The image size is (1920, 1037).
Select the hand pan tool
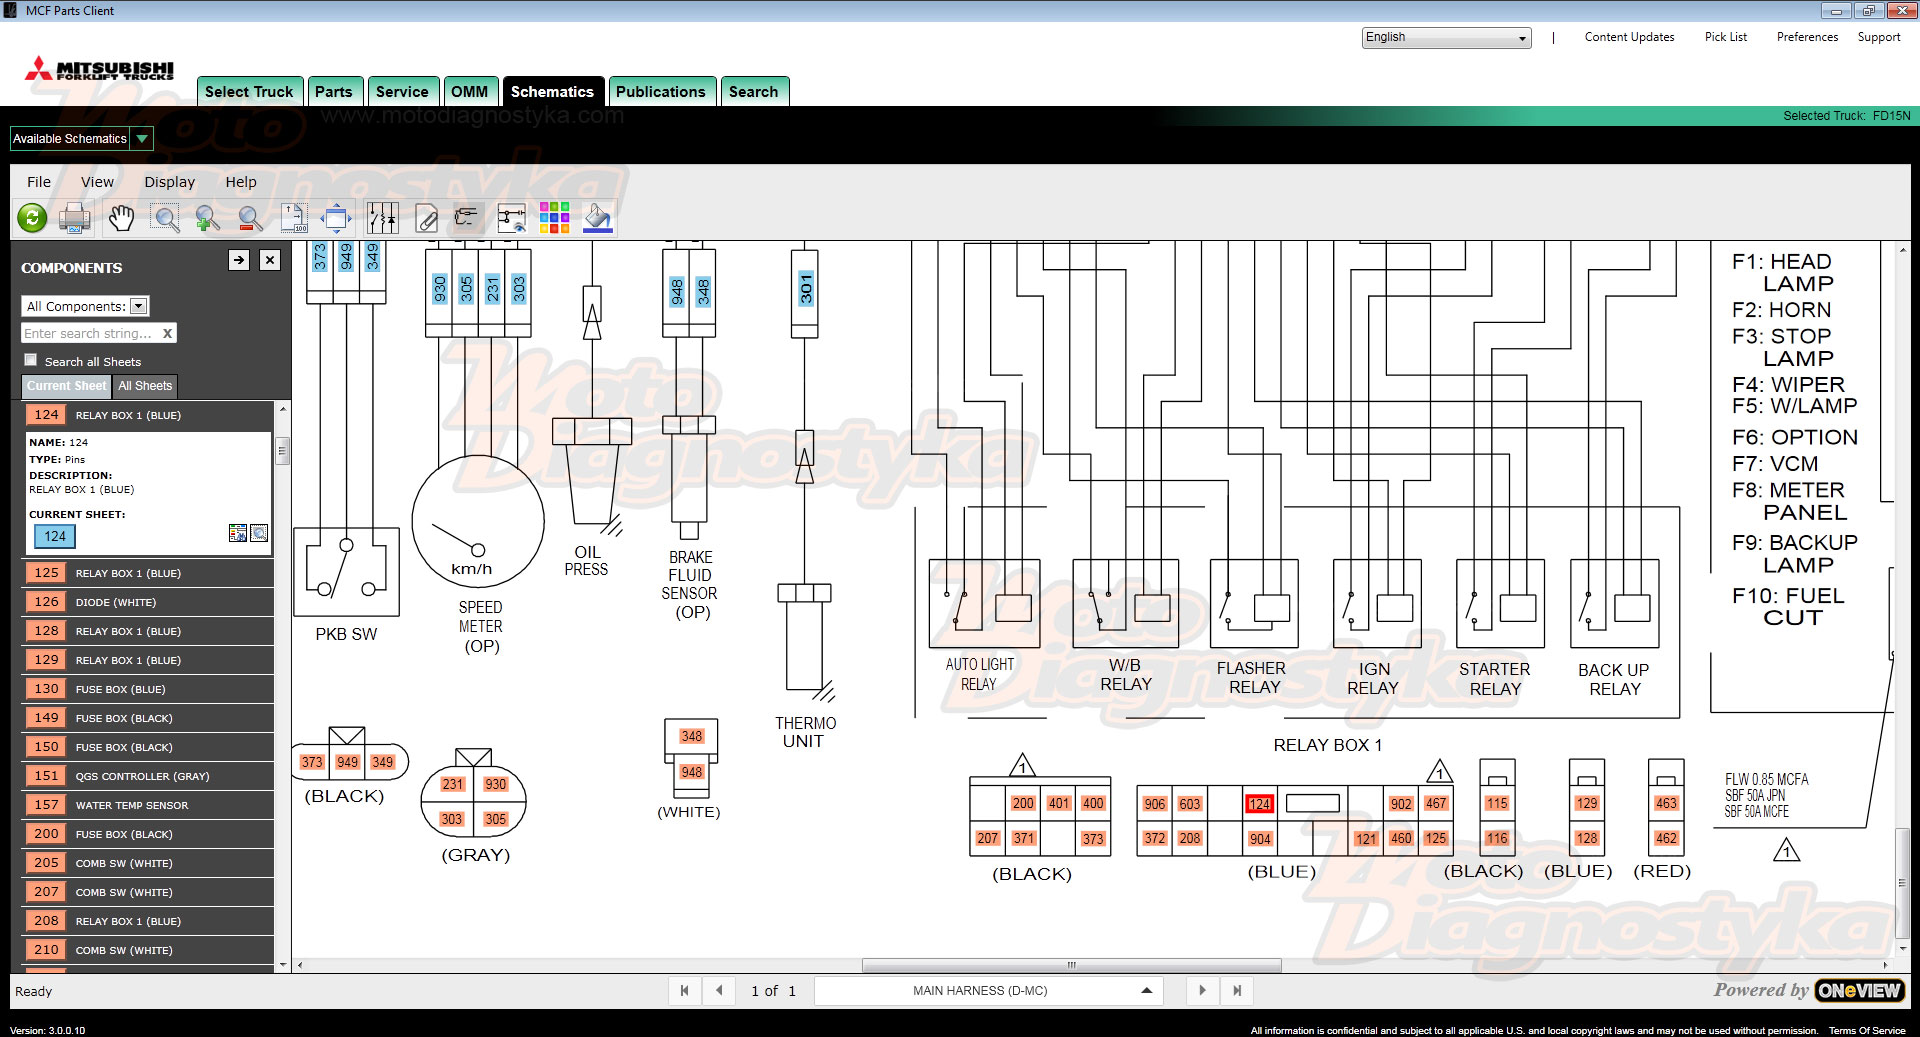(x=121, y=217)
